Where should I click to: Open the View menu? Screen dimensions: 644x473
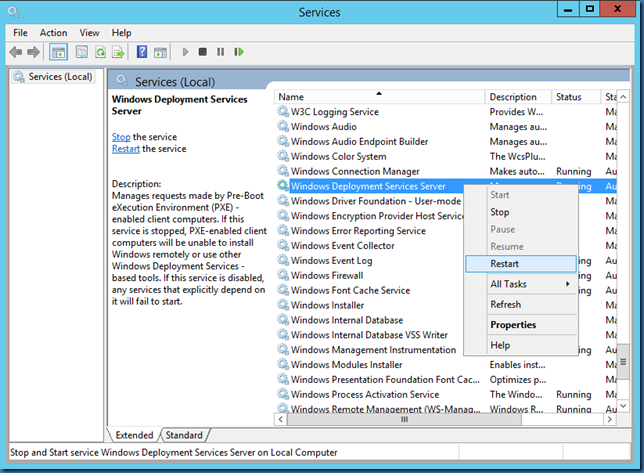point(89,33)
